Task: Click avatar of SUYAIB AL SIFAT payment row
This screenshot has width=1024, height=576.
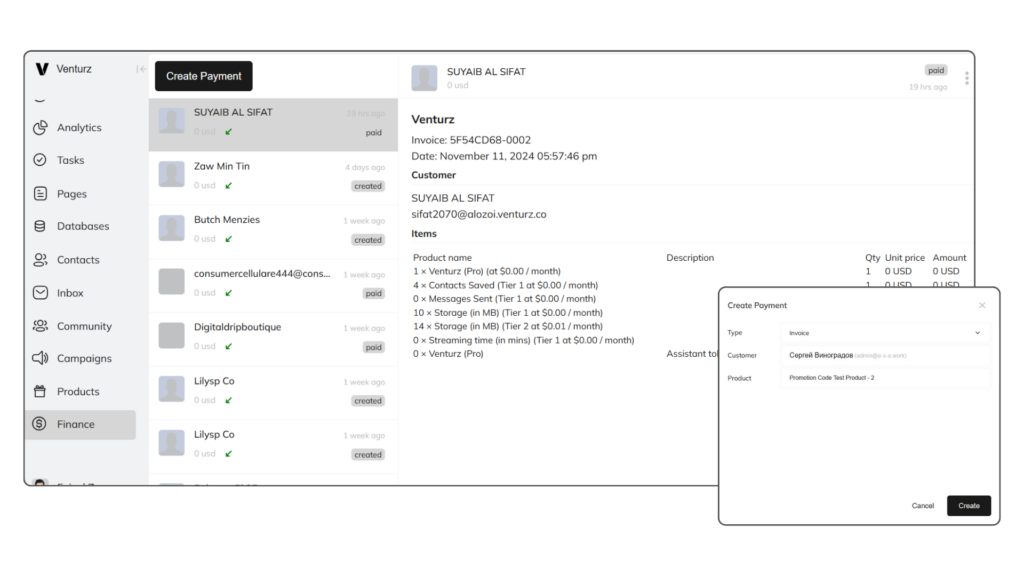Action: [172, 121]
